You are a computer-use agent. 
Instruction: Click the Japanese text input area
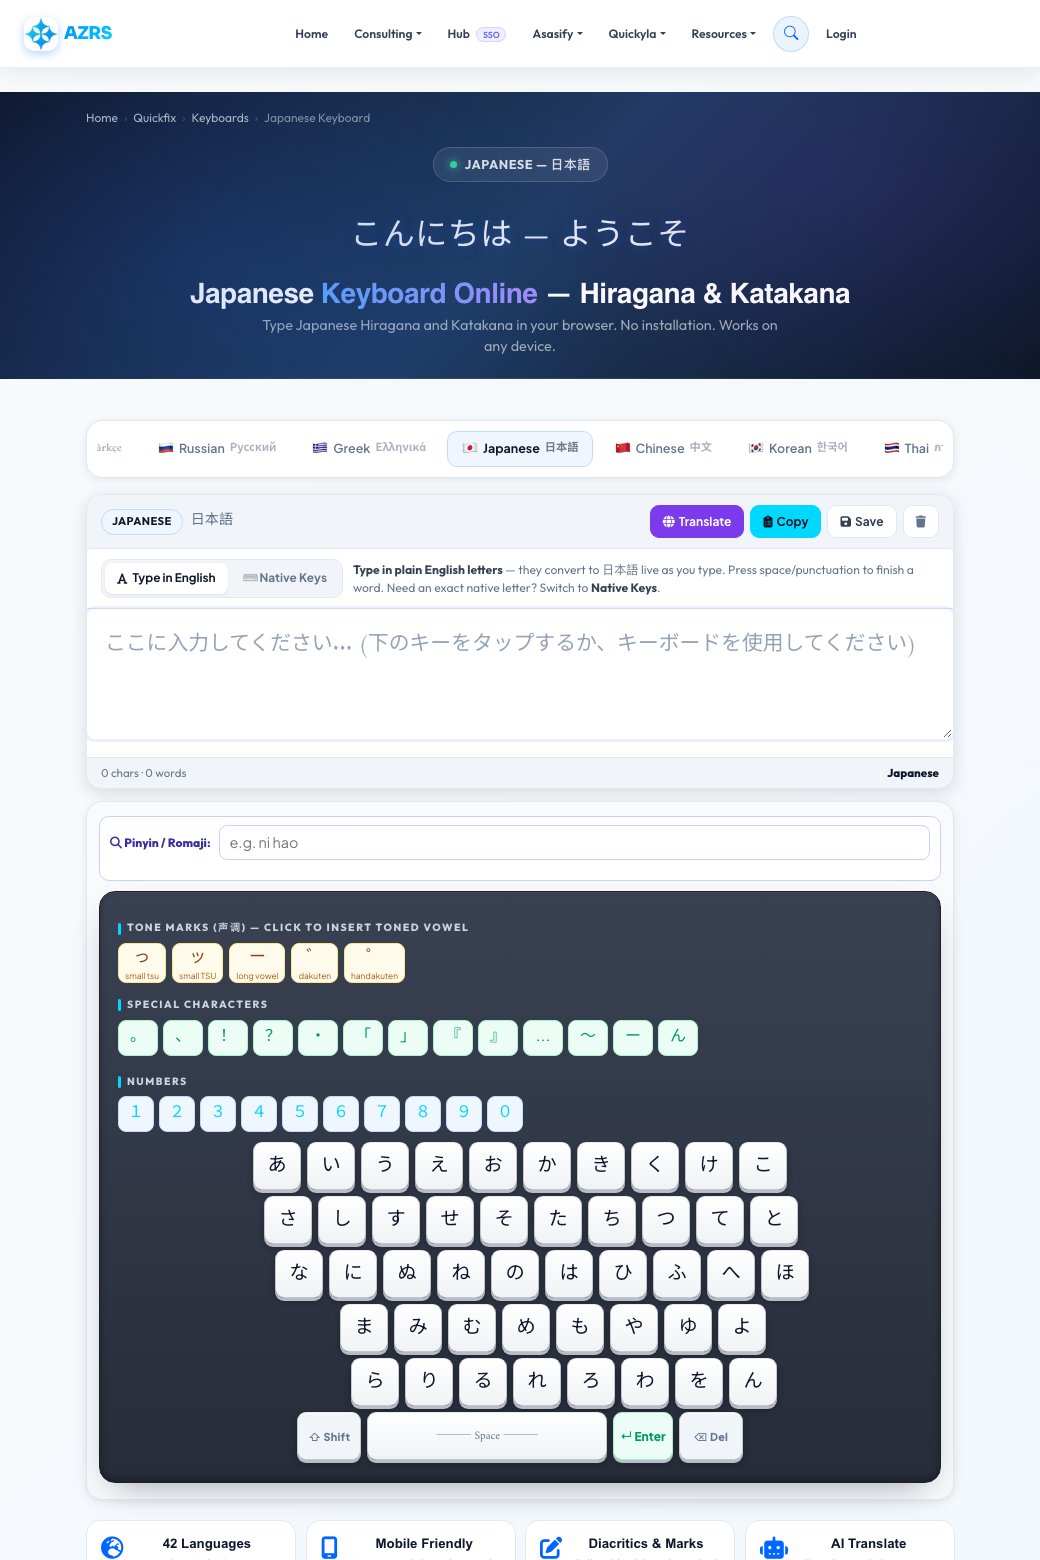pos(520,674)
